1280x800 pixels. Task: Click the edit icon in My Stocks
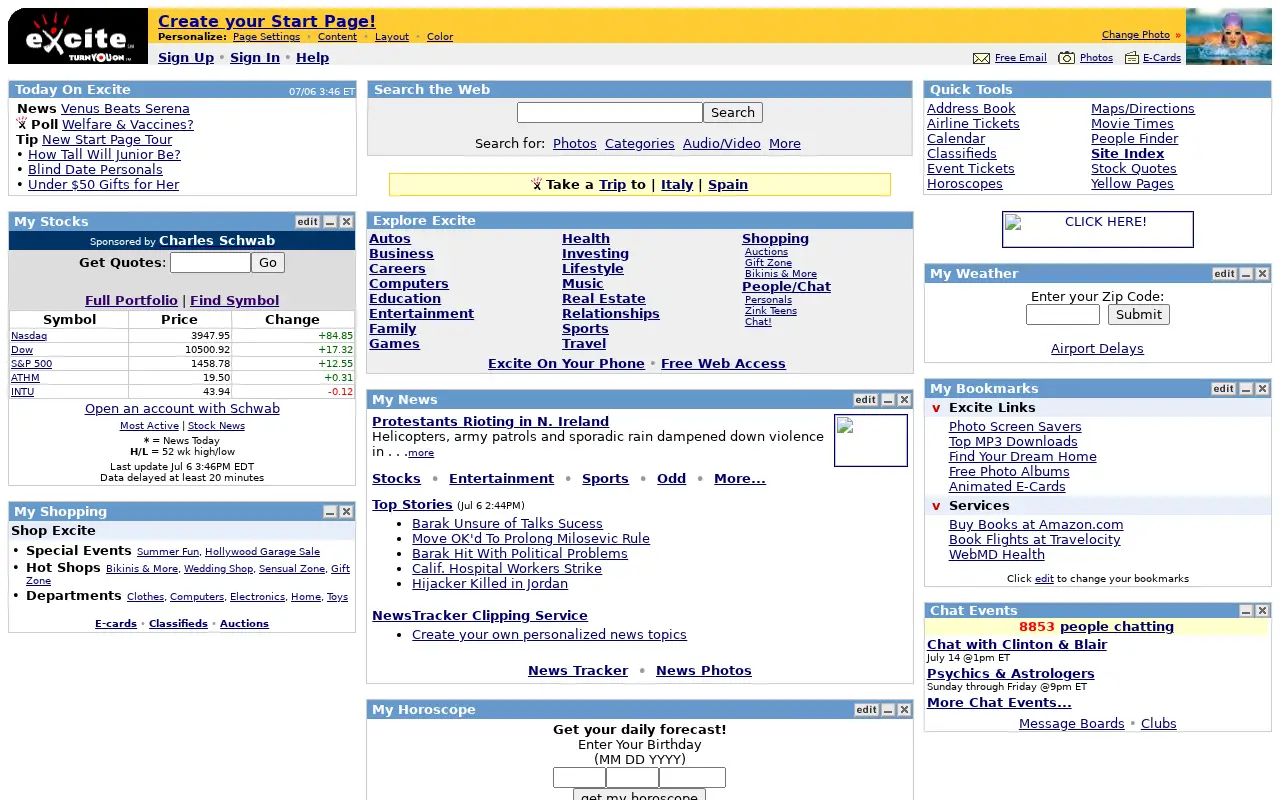click(307, 222)
